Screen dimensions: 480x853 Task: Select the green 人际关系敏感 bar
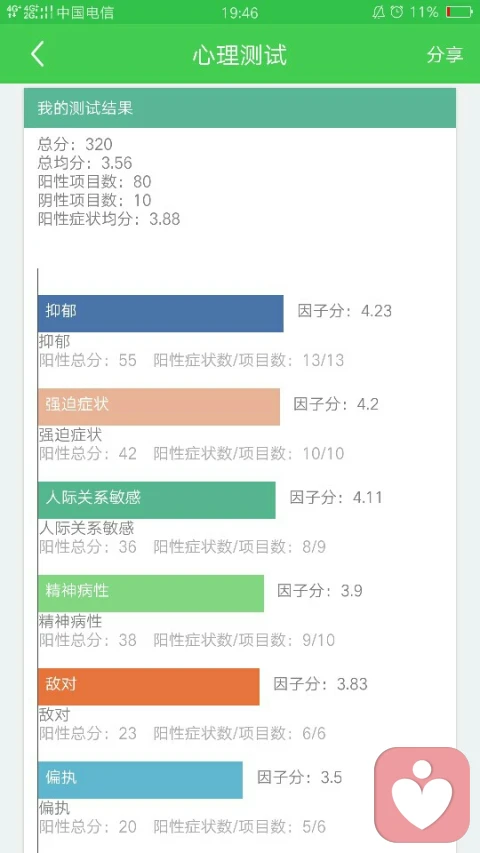pos(157,500)
